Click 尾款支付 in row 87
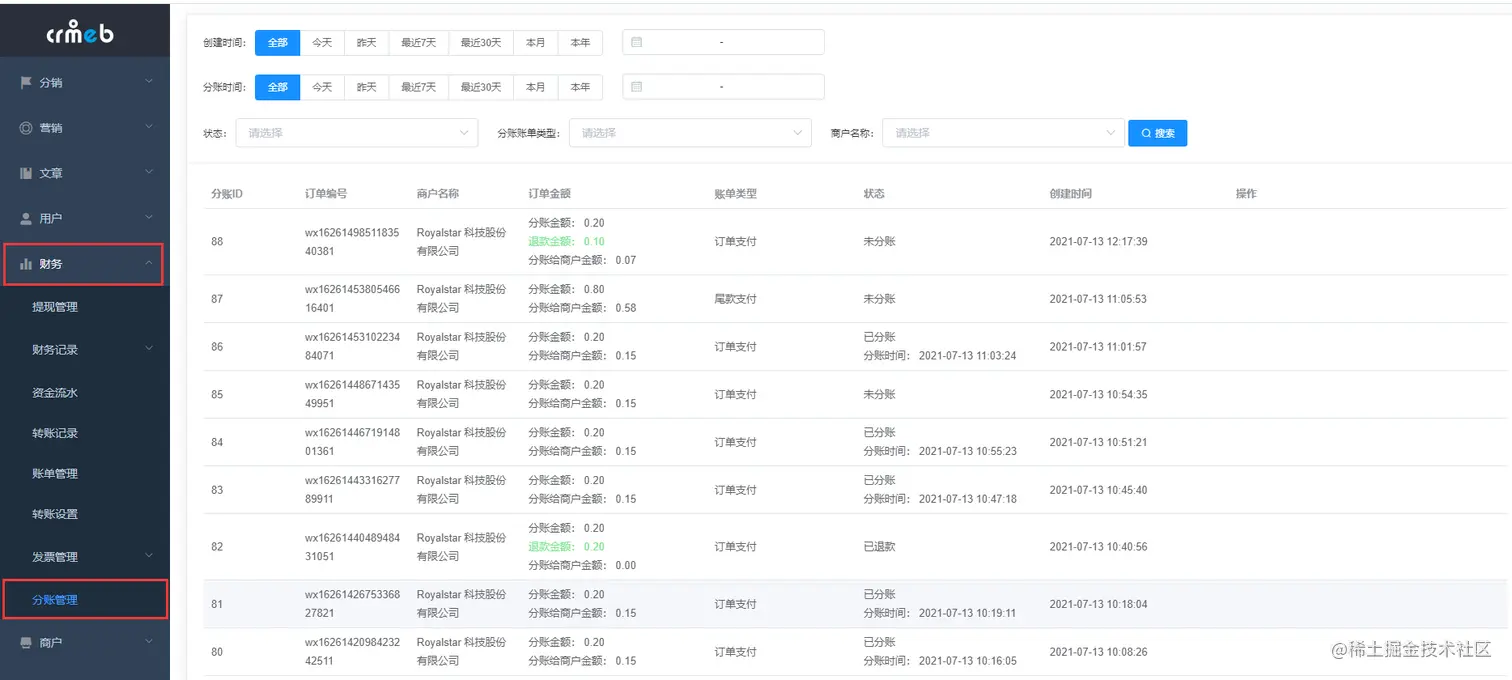This screenshot has height=680, width=1512. tap(735, 299)
